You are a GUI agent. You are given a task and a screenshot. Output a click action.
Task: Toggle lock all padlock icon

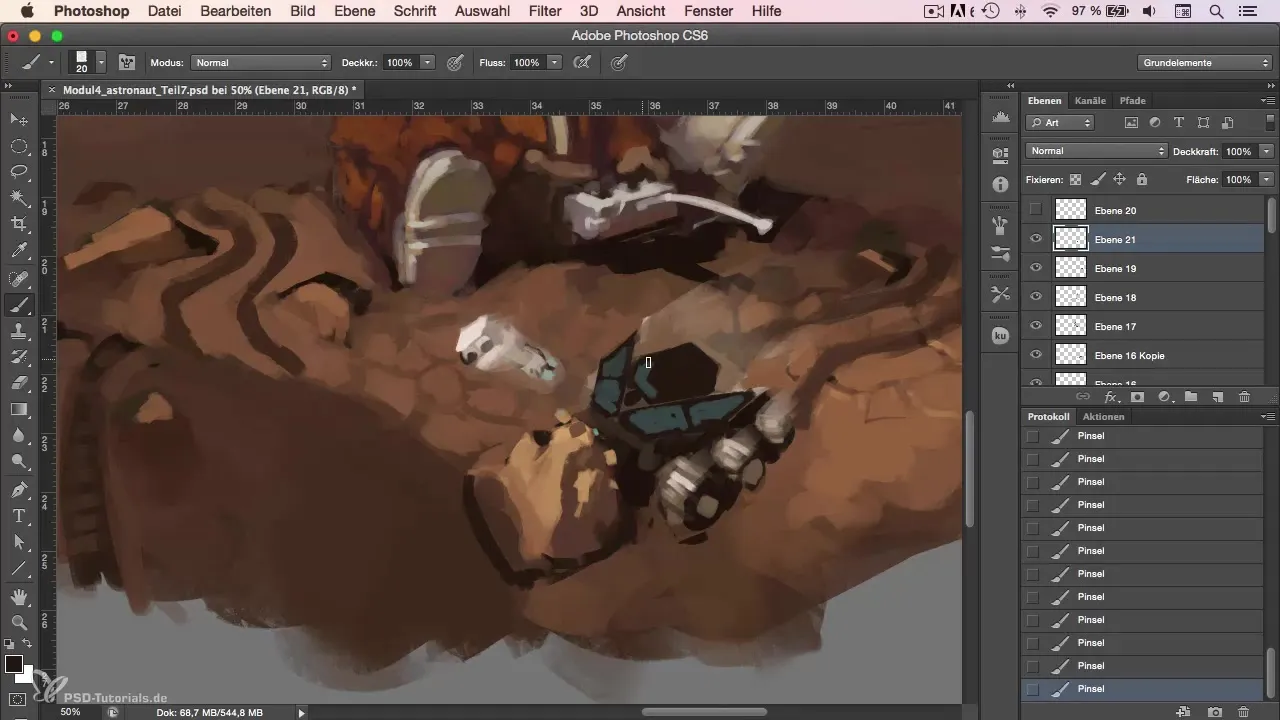tap(1142, 180)
